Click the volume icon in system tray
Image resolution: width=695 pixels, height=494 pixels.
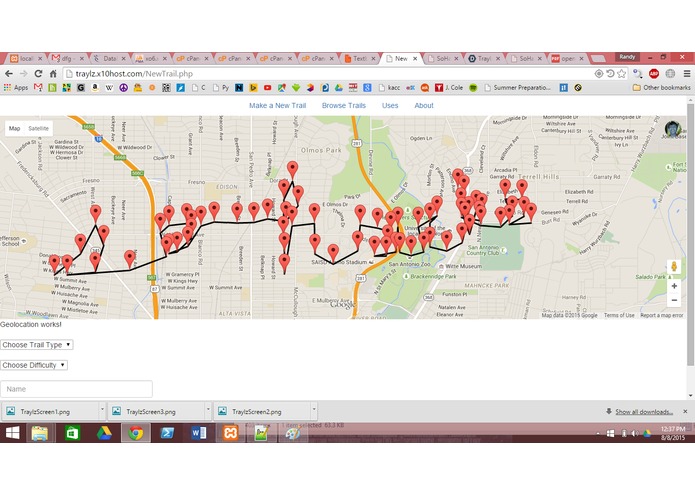click(635, 433)
